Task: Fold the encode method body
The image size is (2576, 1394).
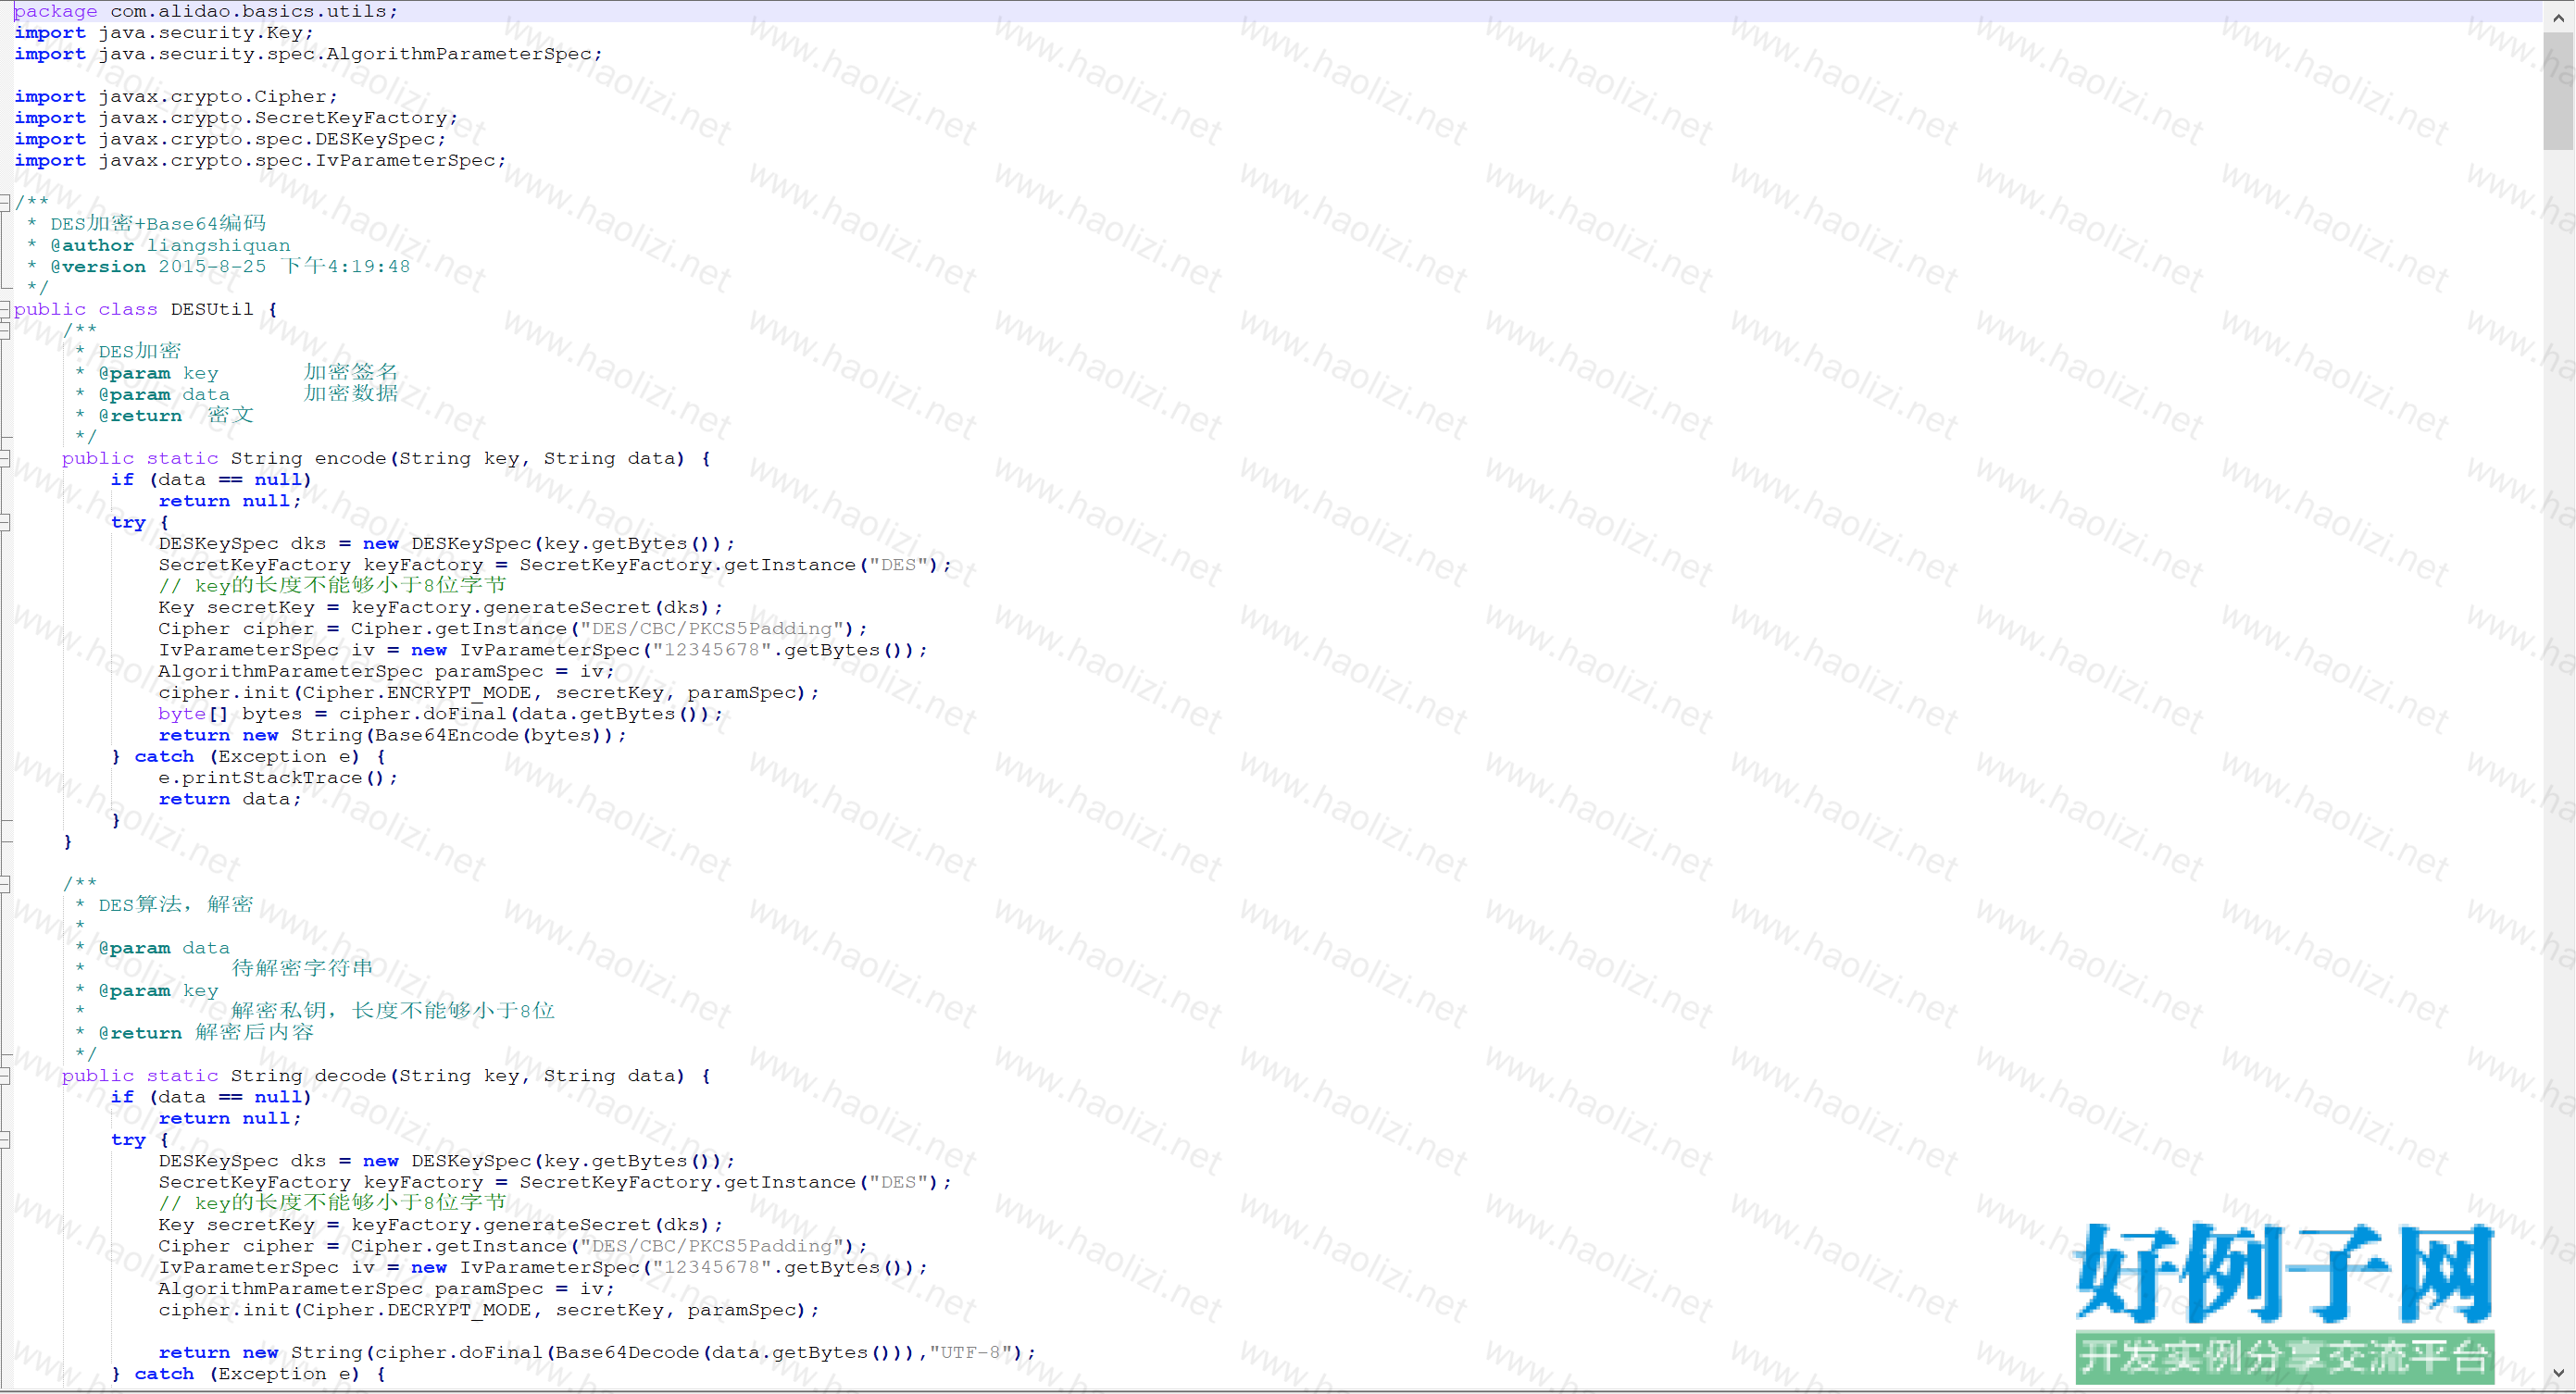Action: pos(5,458)
